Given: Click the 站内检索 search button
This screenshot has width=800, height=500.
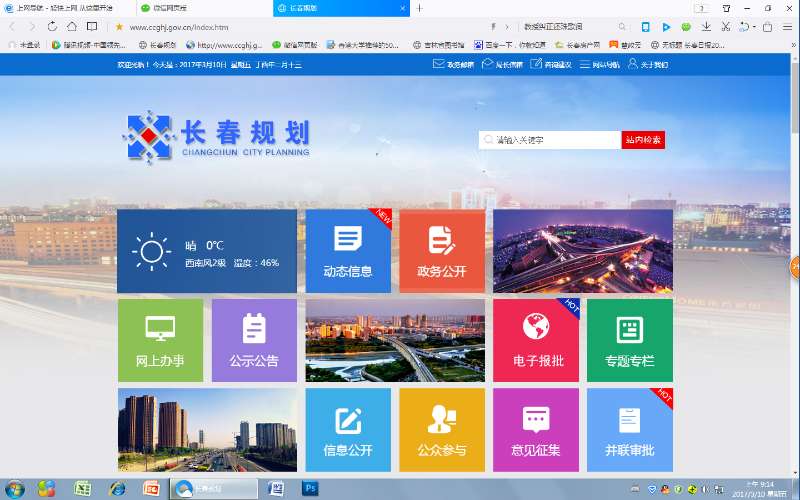Looking at the screenshot, I should (643, 140).
